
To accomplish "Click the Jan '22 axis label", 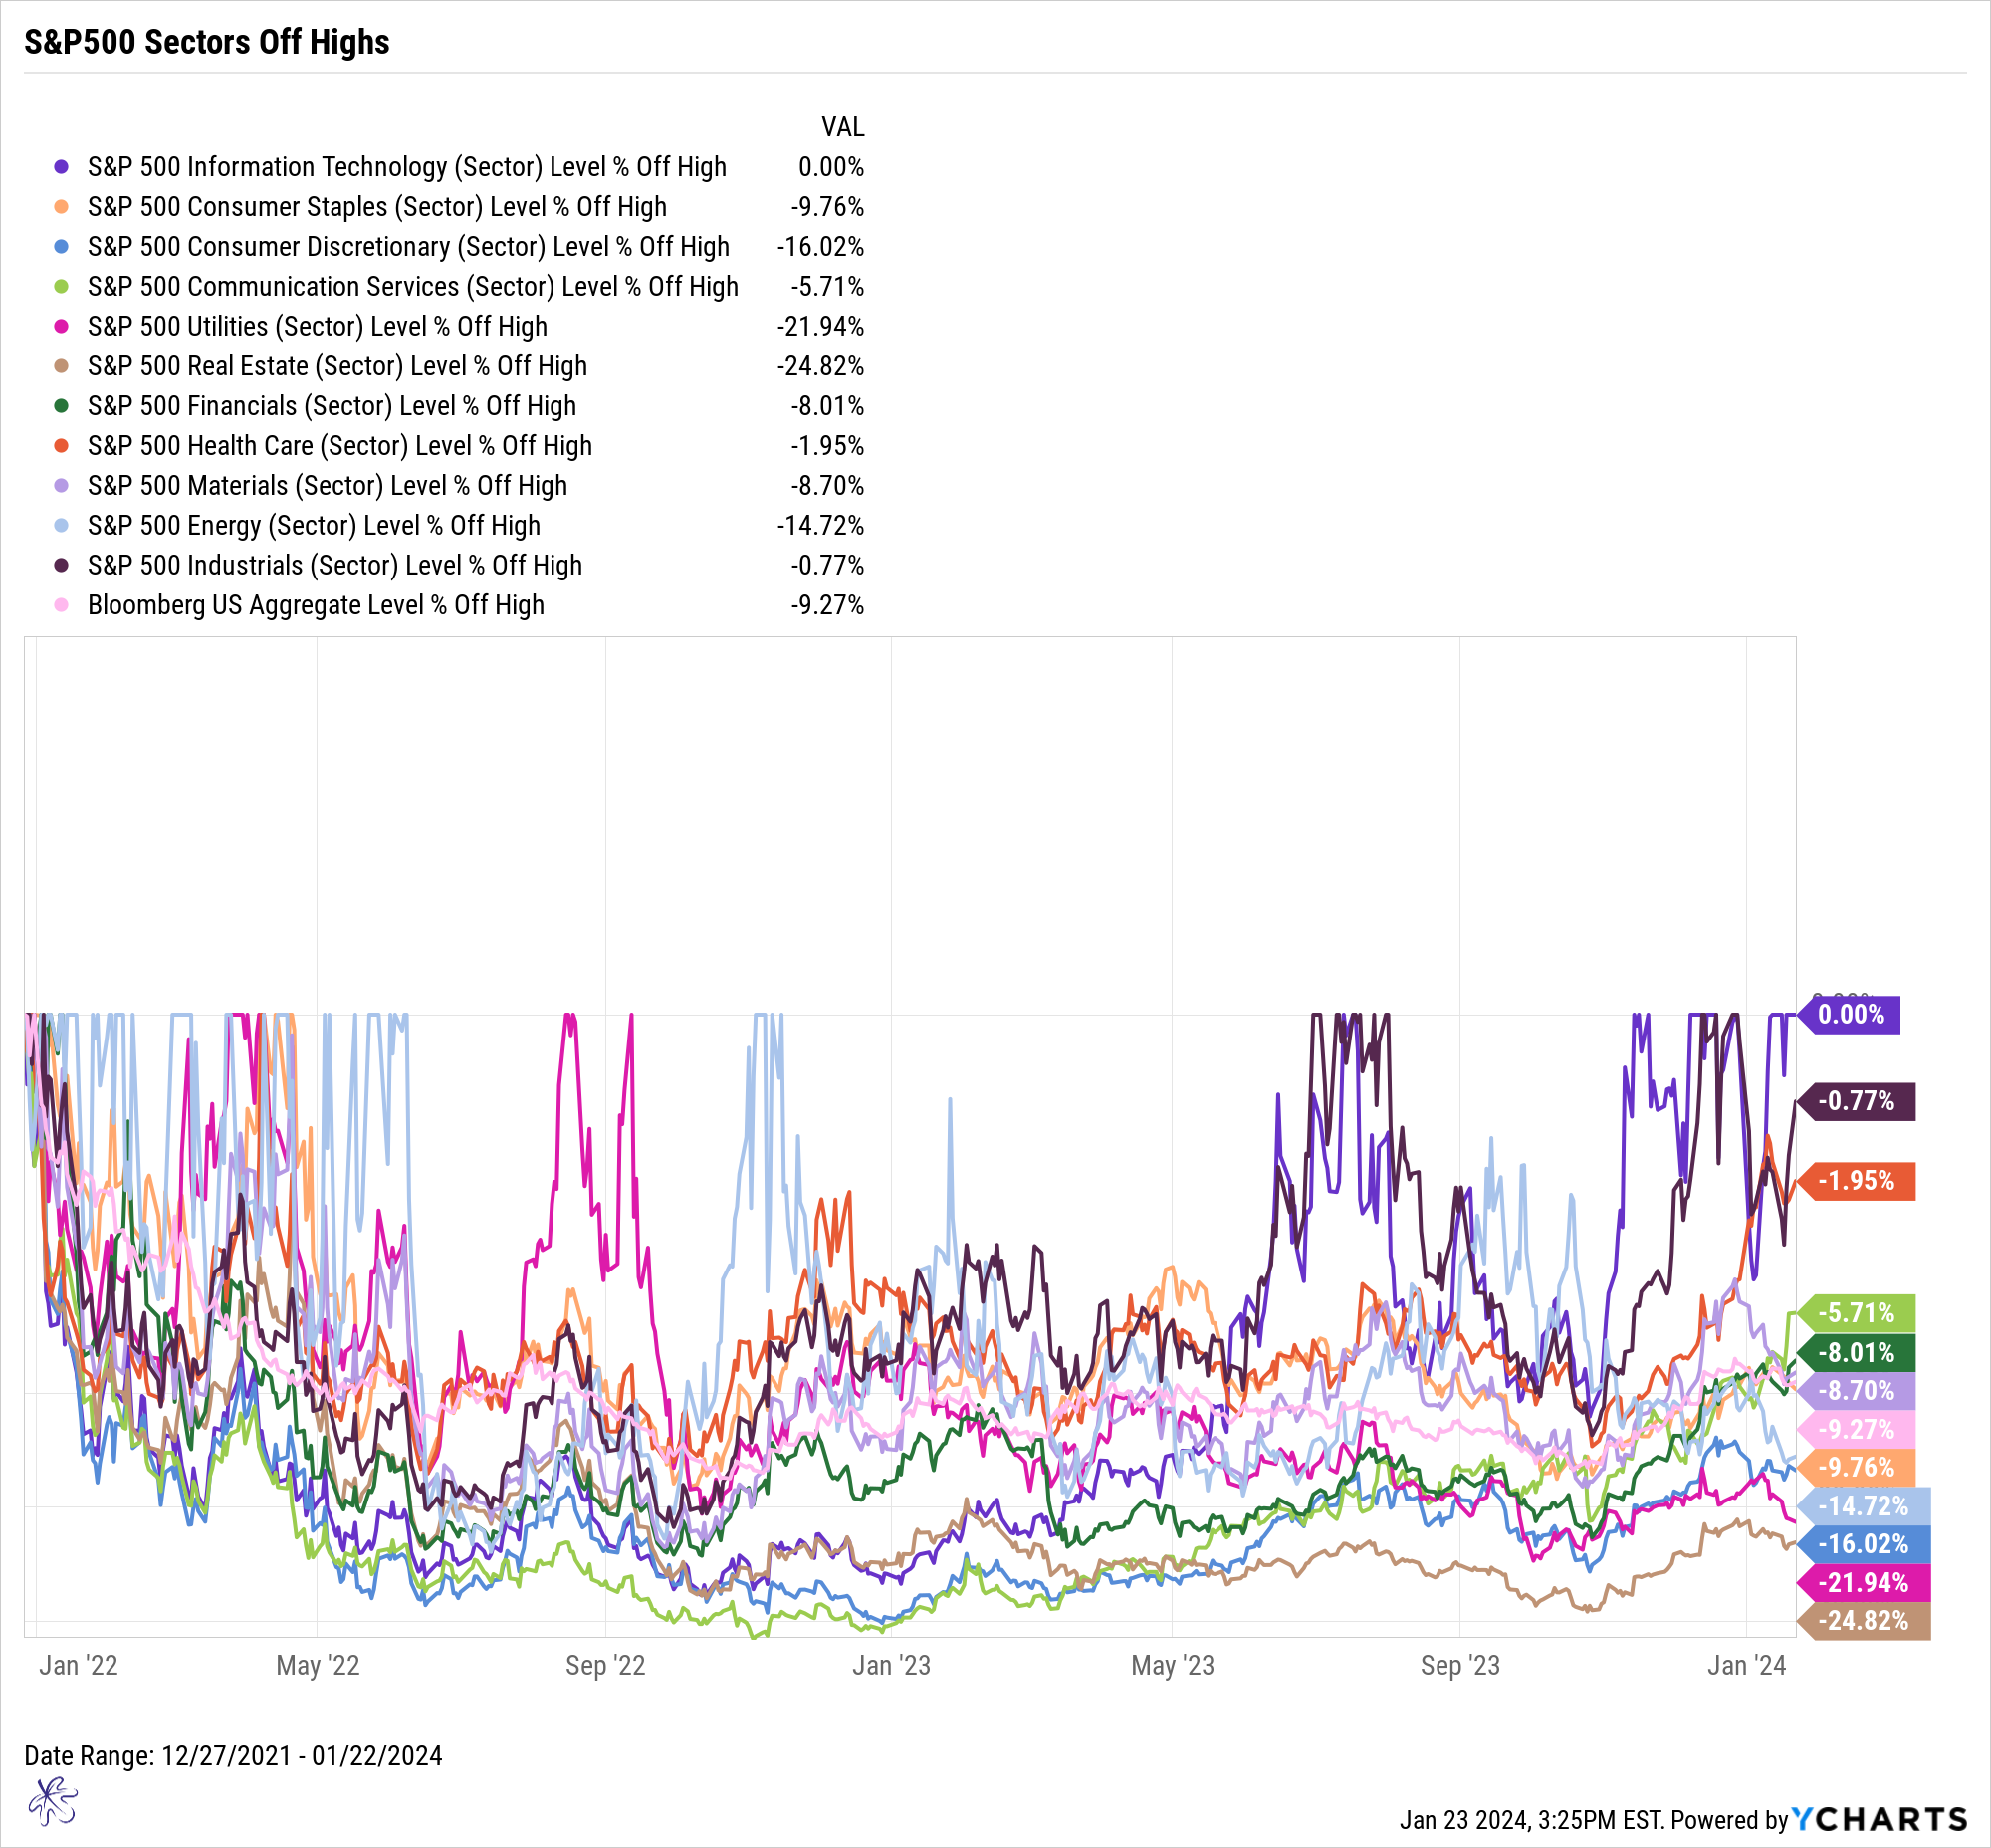I will (78, 1666).
